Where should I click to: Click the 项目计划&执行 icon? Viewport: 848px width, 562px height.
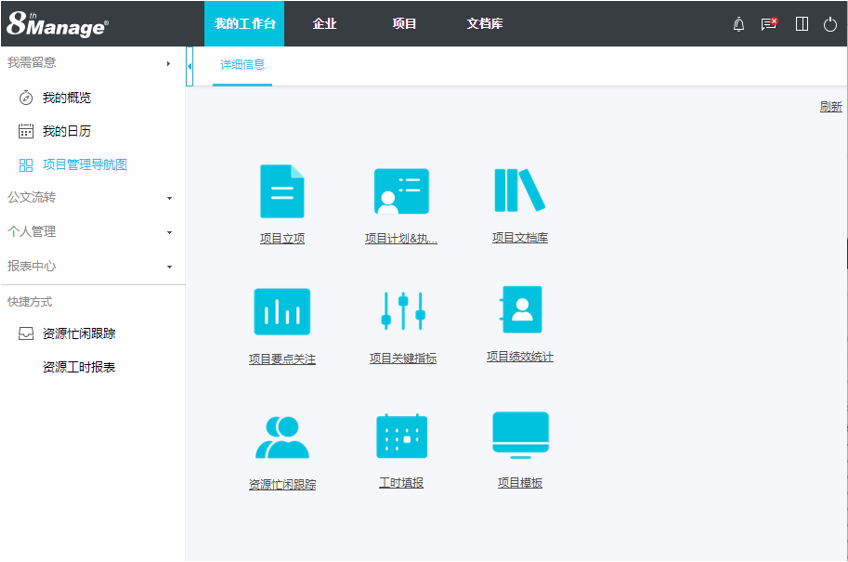click(401, 191)
